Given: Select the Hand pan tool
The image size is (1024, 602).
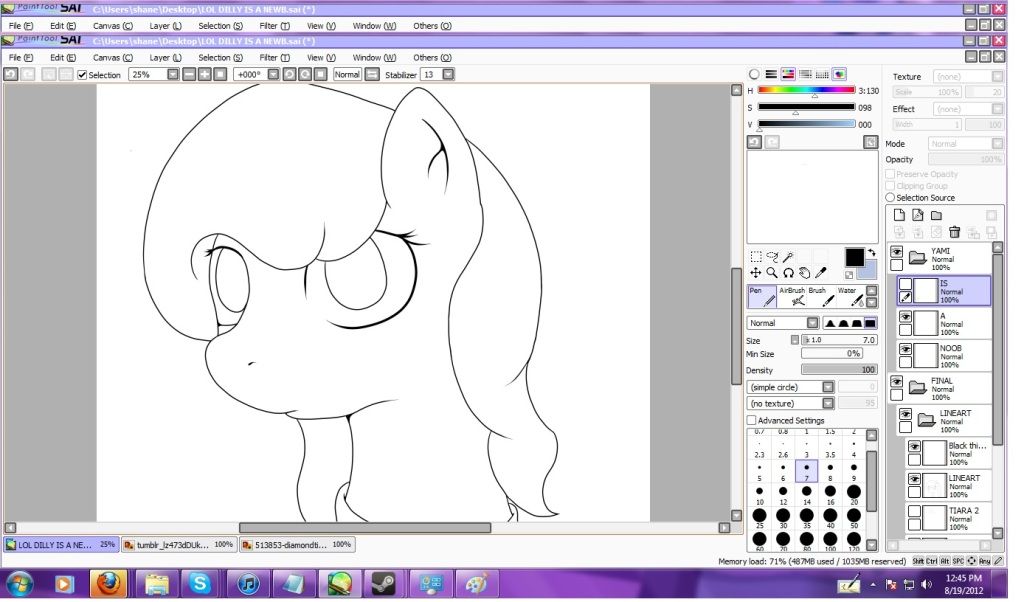Looking at the screenshot, I should coord(805,273).
